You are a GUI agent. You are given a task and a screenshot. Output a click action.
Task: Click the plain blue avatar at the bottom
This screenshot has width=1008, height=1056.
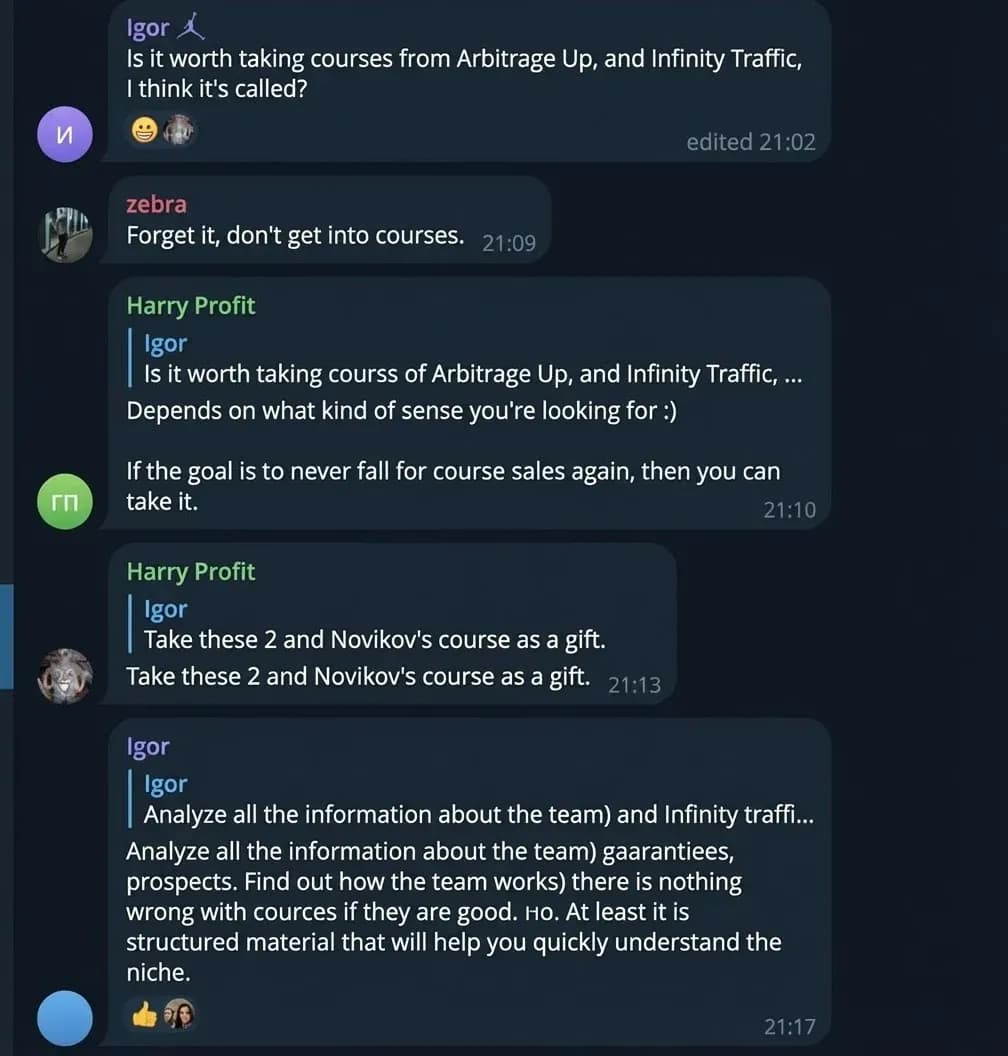[x=65, y=1017]
